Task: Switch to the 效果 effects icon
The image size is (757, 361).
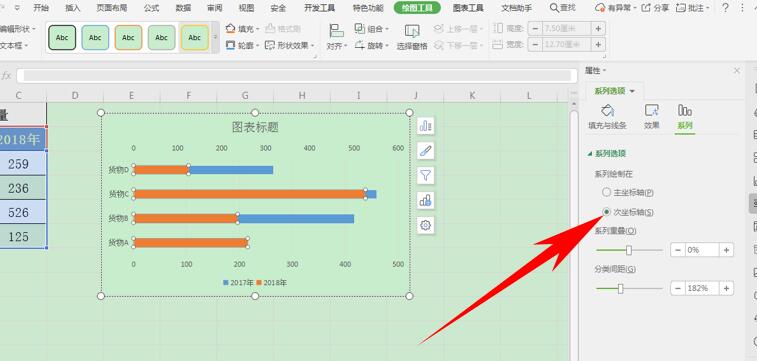Action: 651,116
